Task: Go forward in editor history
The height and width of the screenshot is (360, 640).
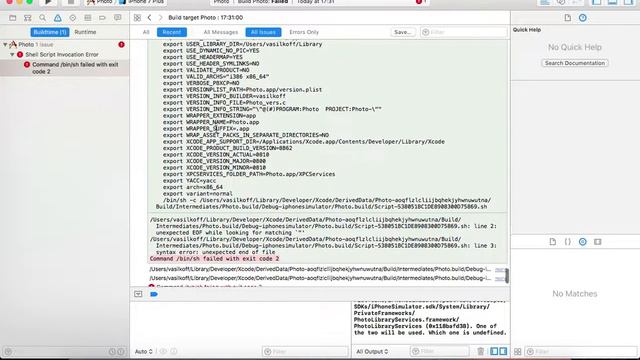Action: click(160, 18)
